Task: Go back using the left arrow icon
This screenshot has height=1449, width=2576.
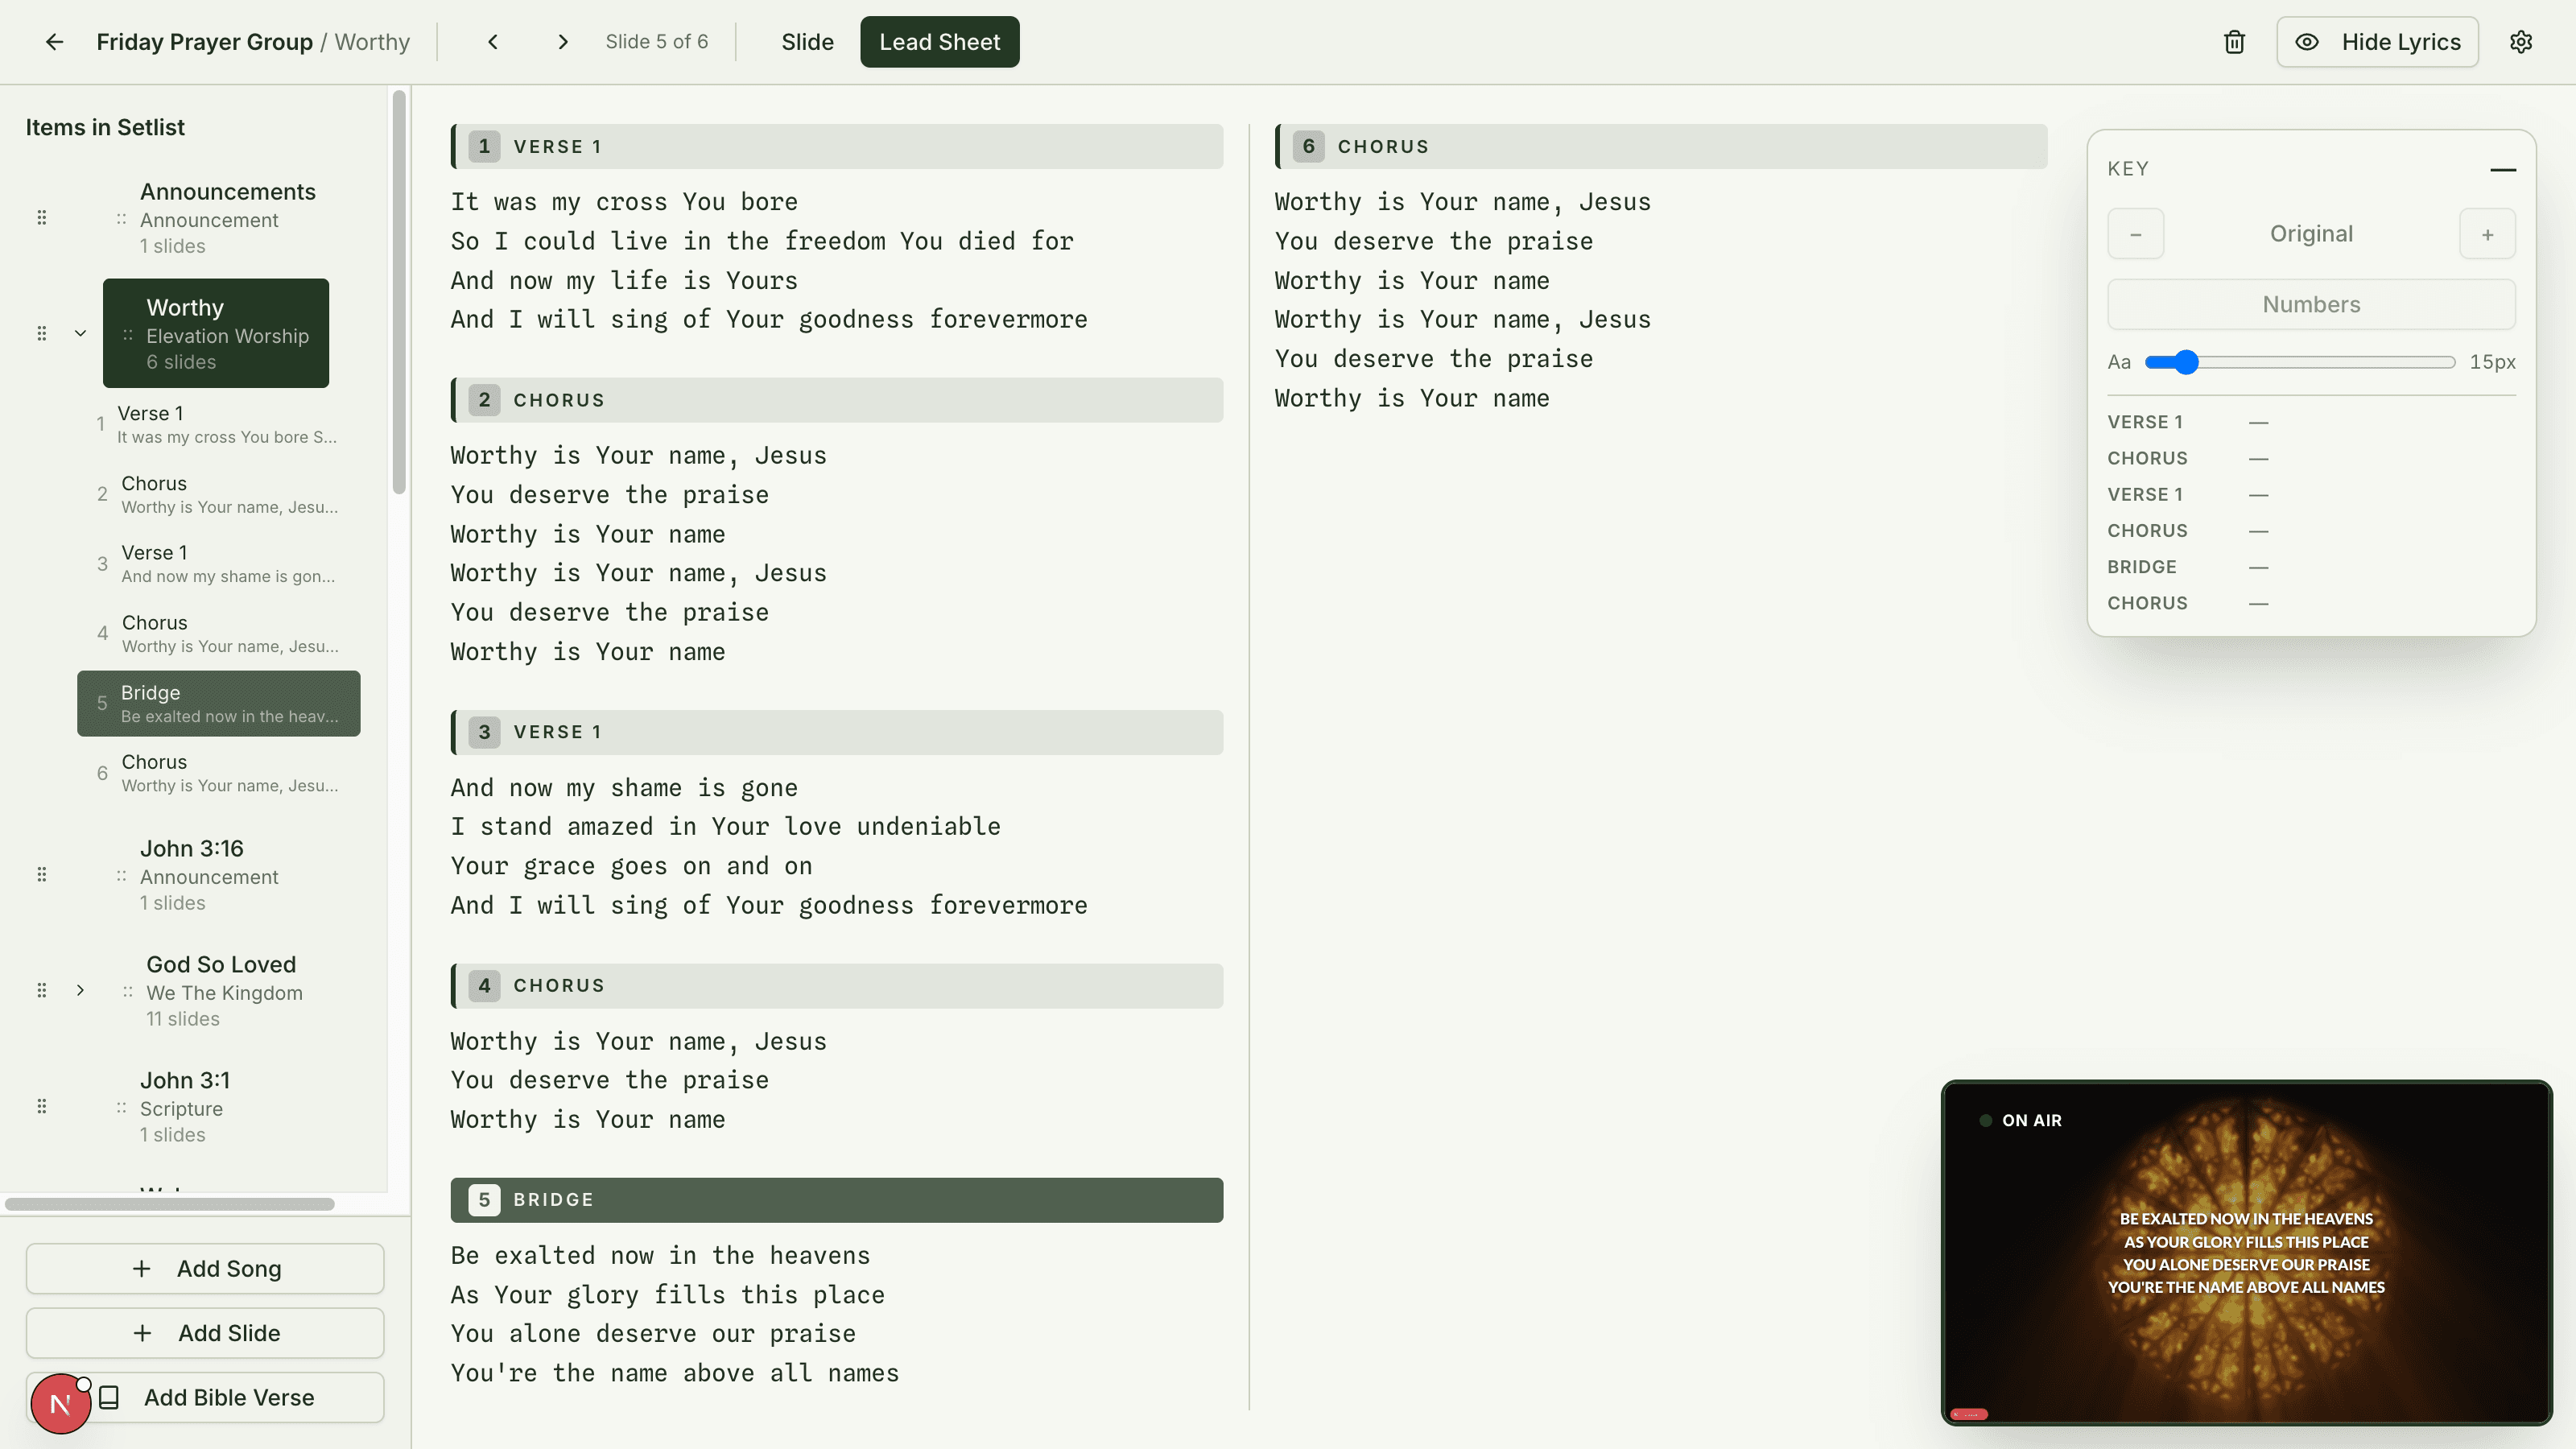Action: click(54, 42)
